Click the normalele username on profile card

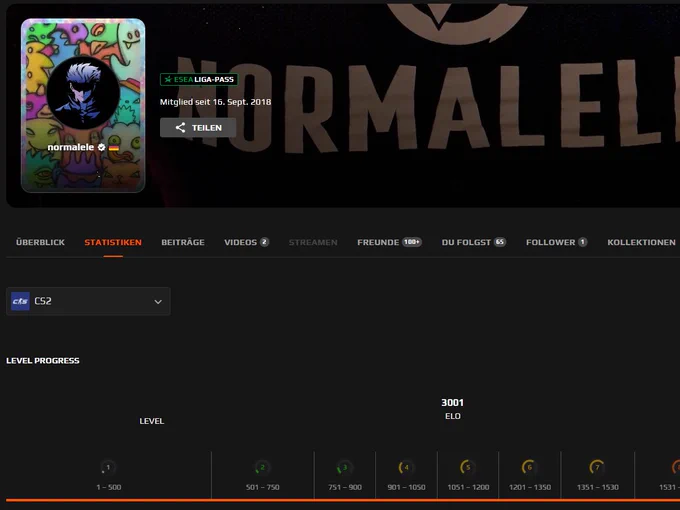(71, 147)
